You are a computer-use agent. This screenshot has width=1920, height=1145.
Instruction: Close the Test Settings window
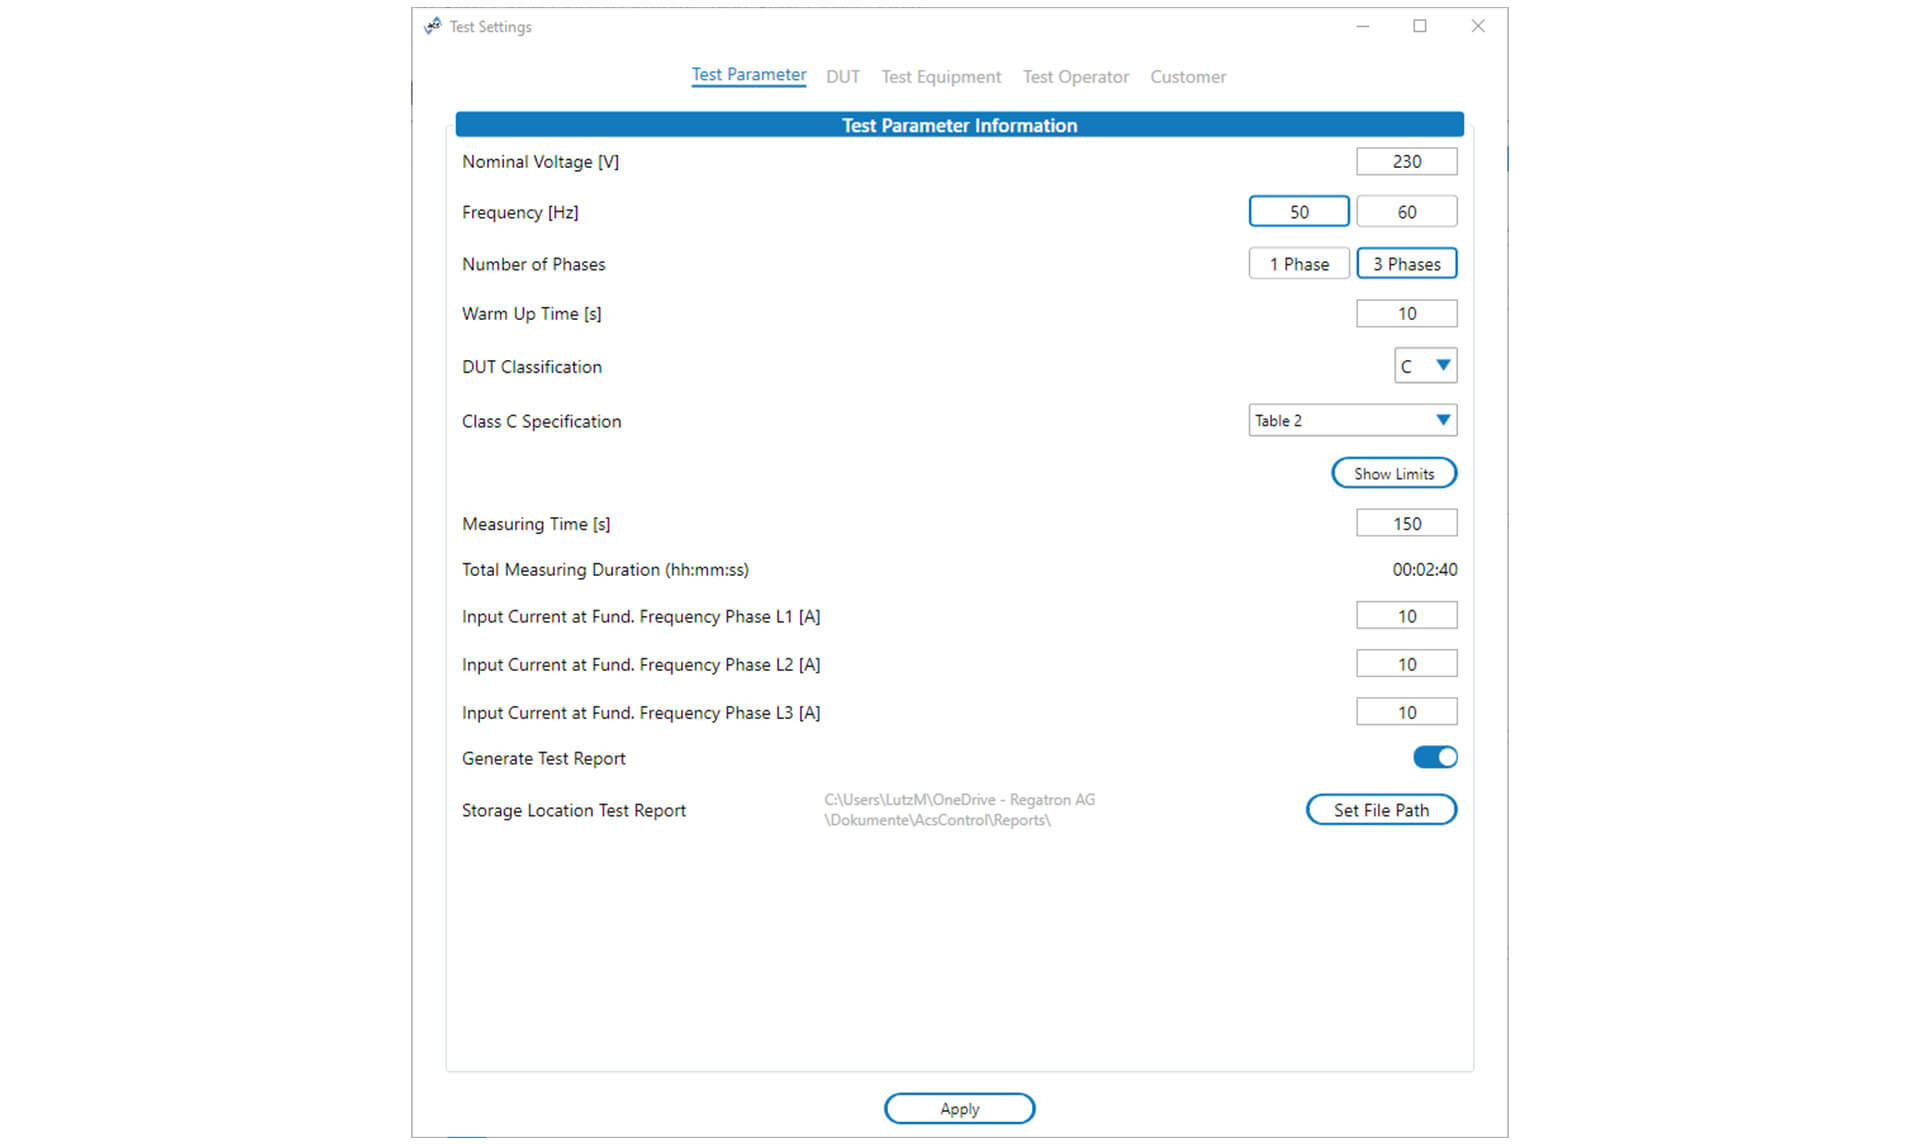tap(1477, 26)
